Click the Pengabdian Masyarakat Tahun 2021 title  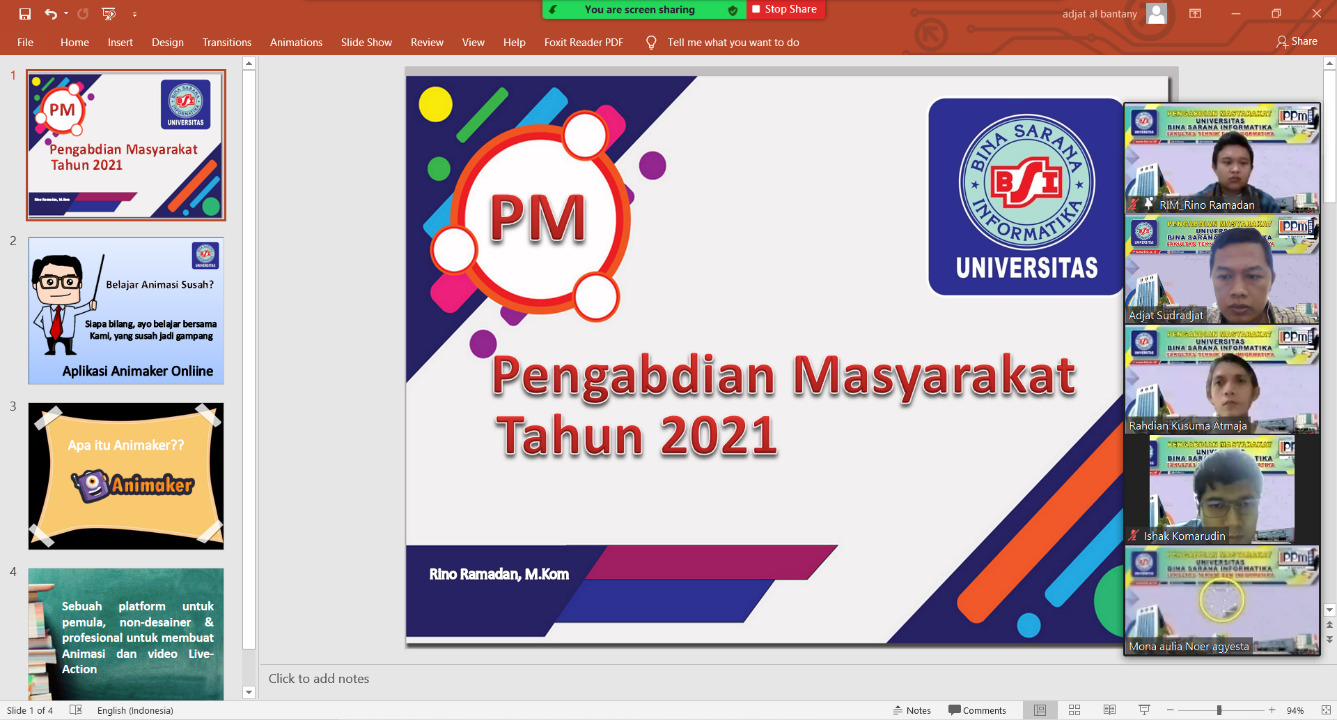[x=783, y=405]
